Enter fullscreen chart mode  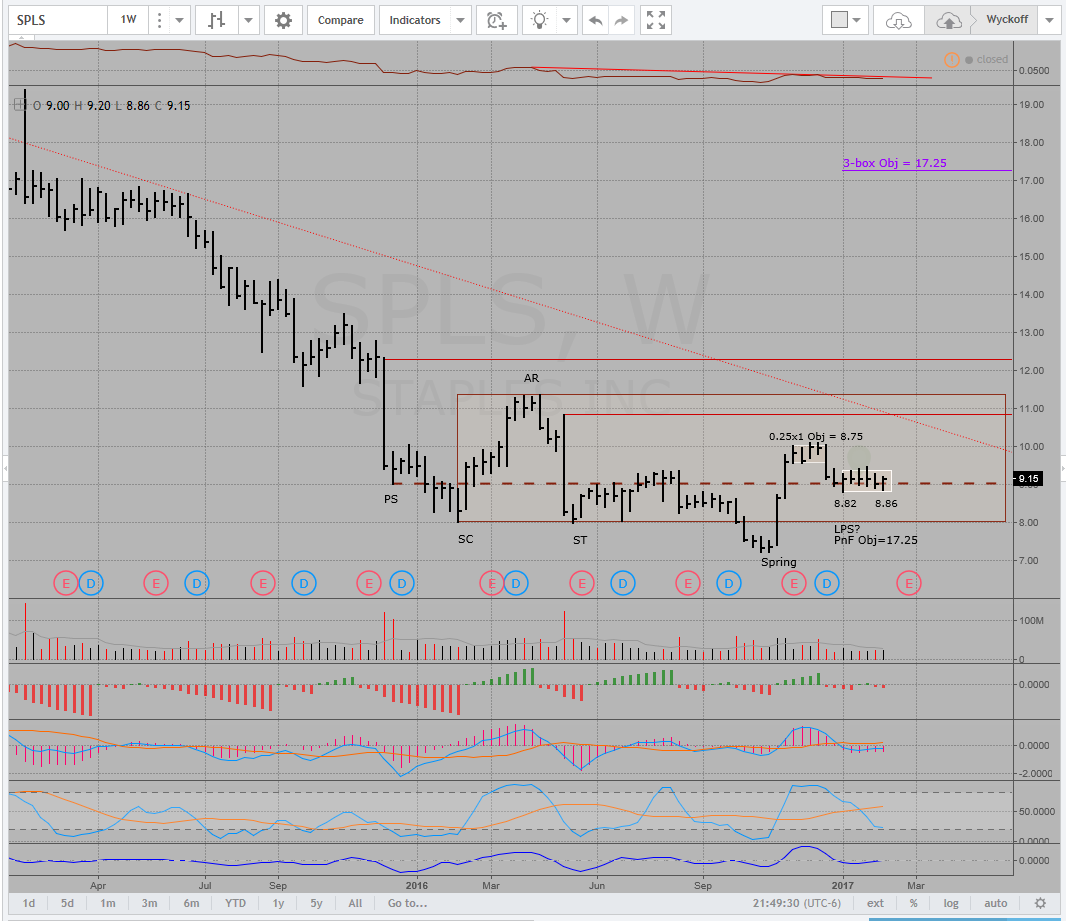656,20
